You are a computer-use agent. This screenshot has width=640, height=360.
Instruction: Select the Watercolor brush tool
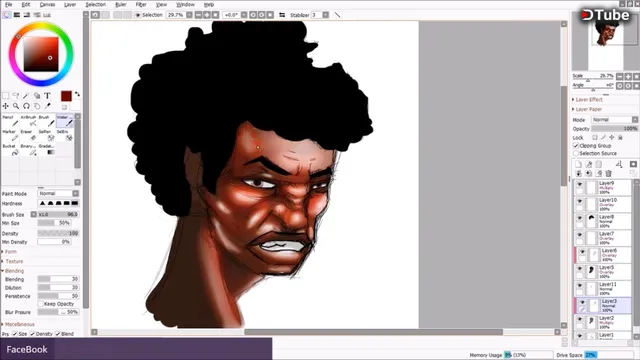64,121
